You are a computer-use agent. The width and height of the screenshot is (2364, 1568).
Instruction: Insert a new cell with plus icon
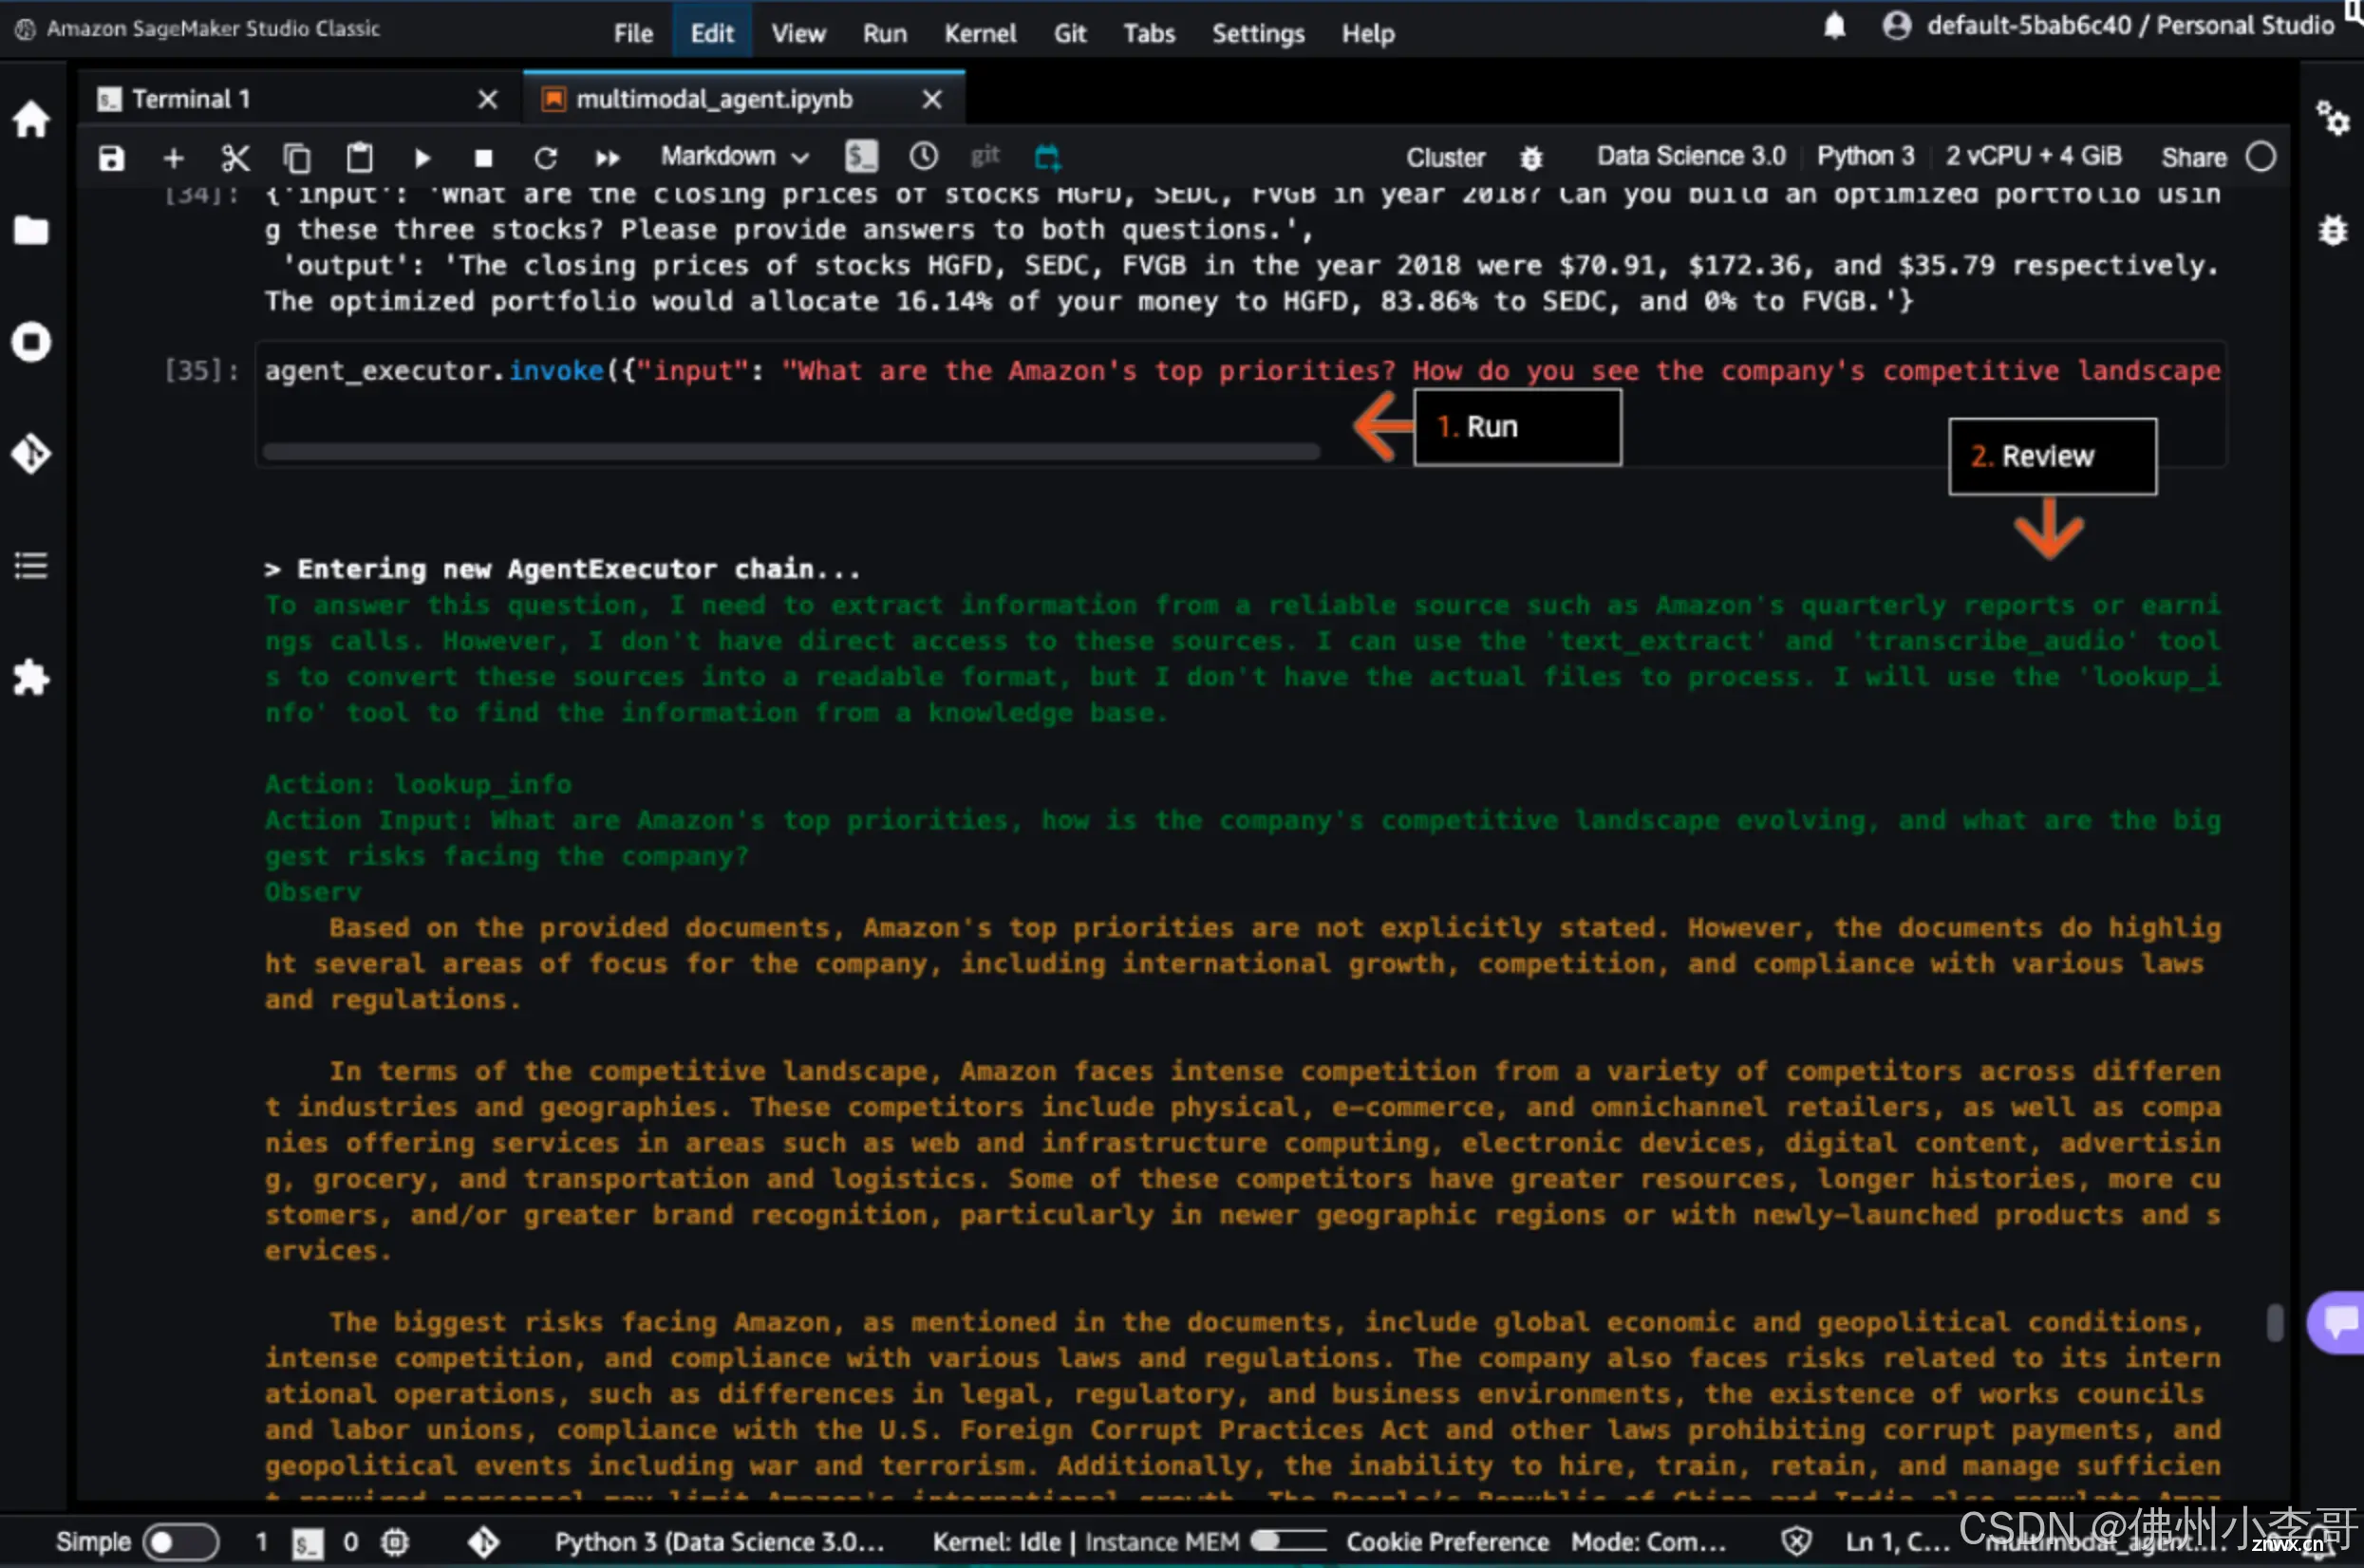coord(173,157)
